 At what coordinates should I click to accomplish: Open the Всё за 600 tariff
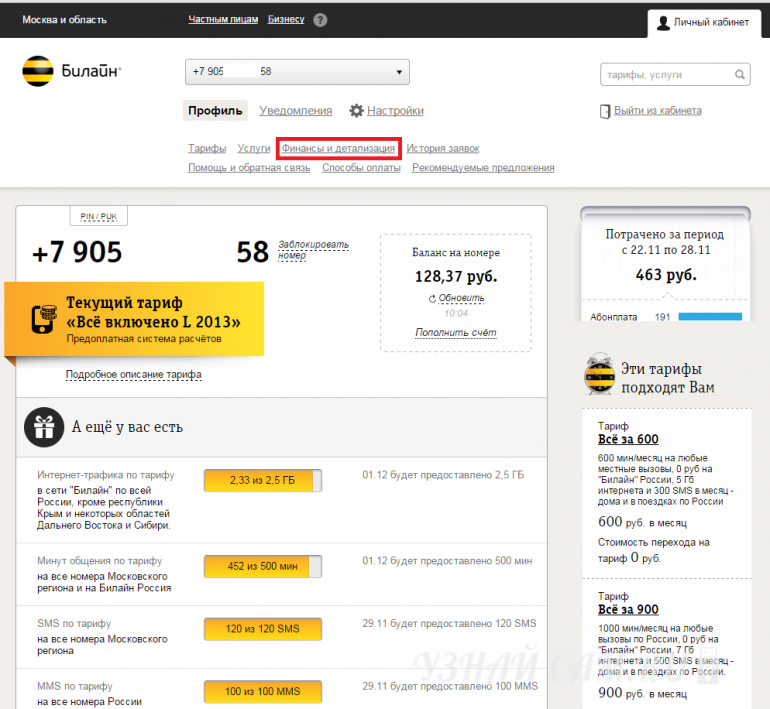point(628,439)
